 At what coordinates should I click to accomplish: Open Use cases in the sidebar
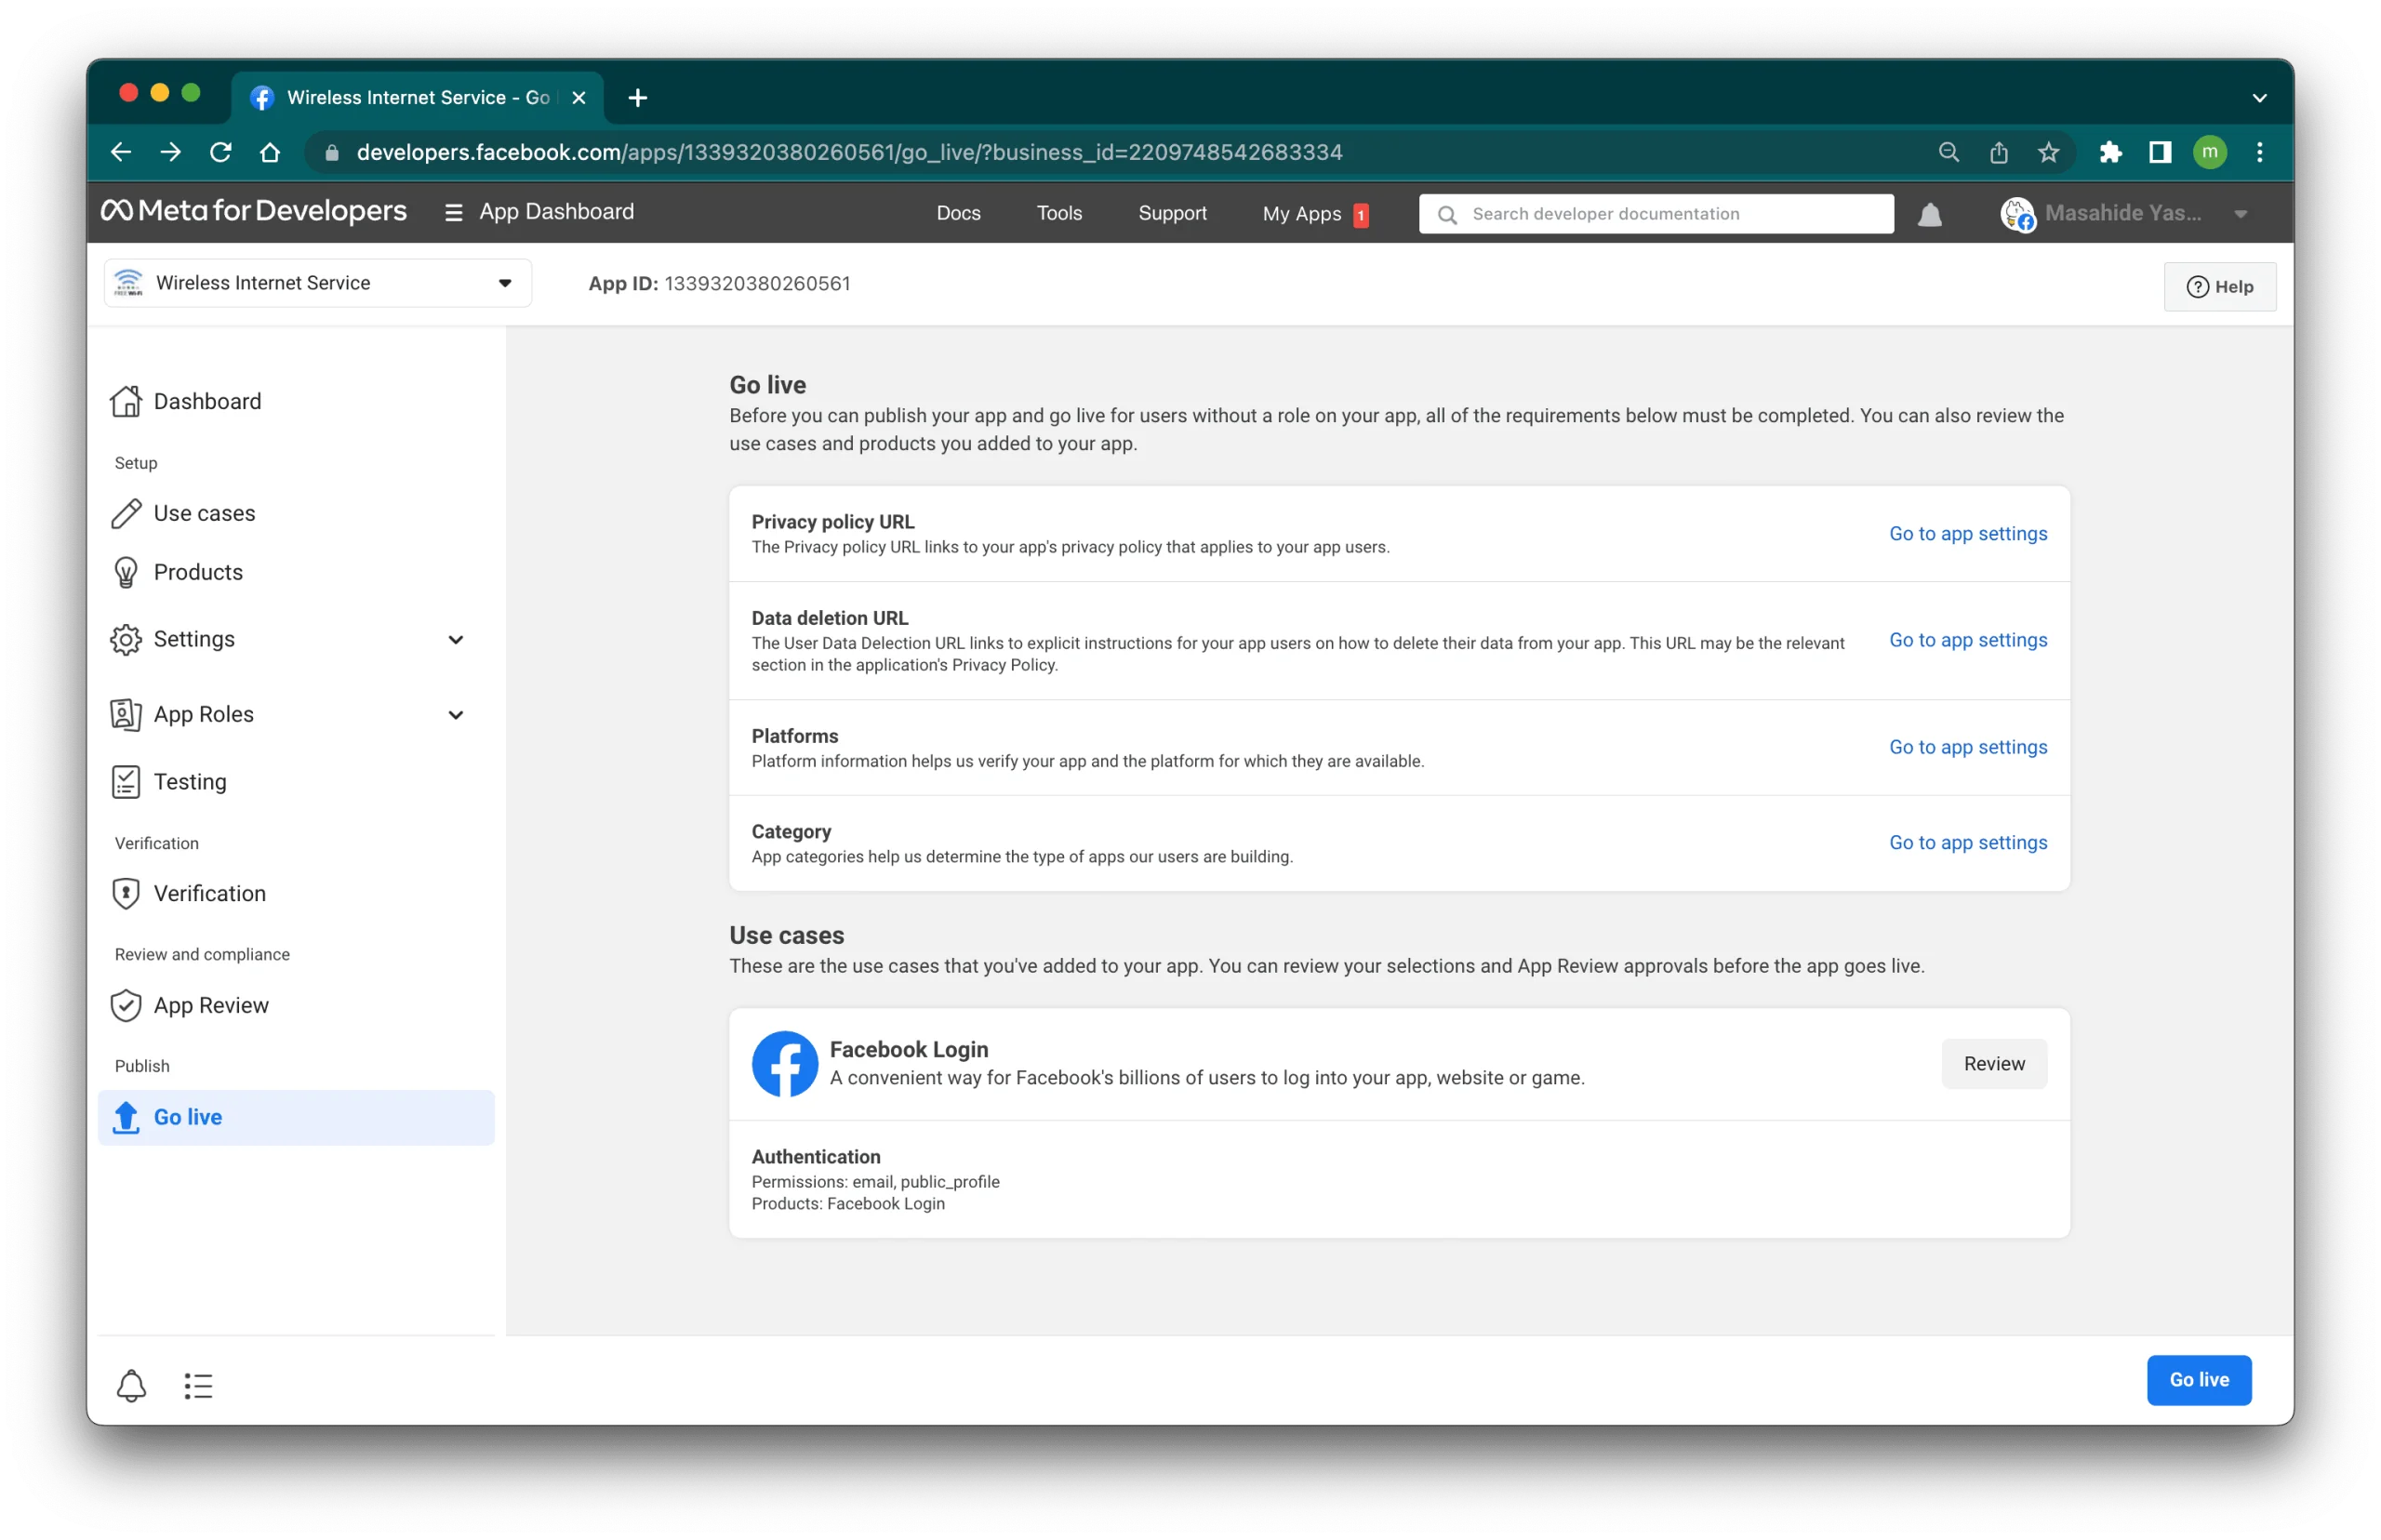pyautogui.click(x=204, y=513)
